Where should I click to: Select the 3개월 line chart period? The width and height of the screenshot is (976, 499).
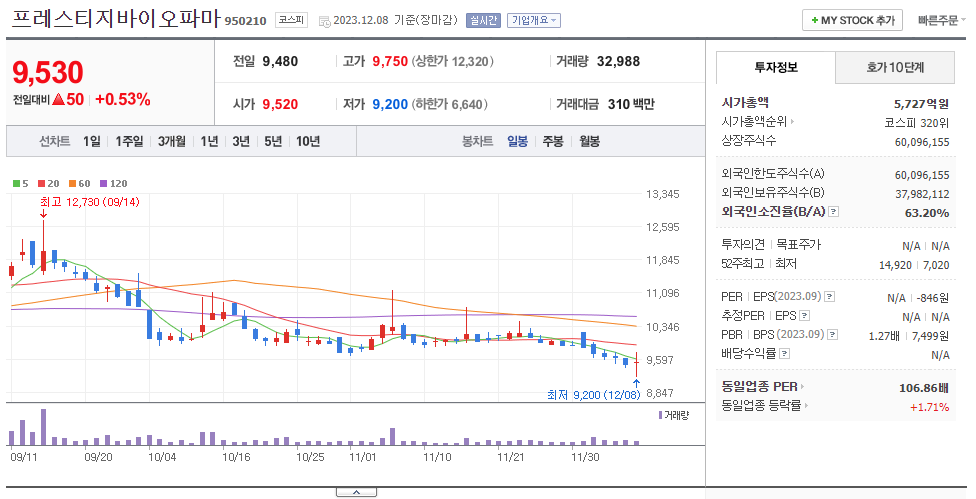[x=171, y=141]
